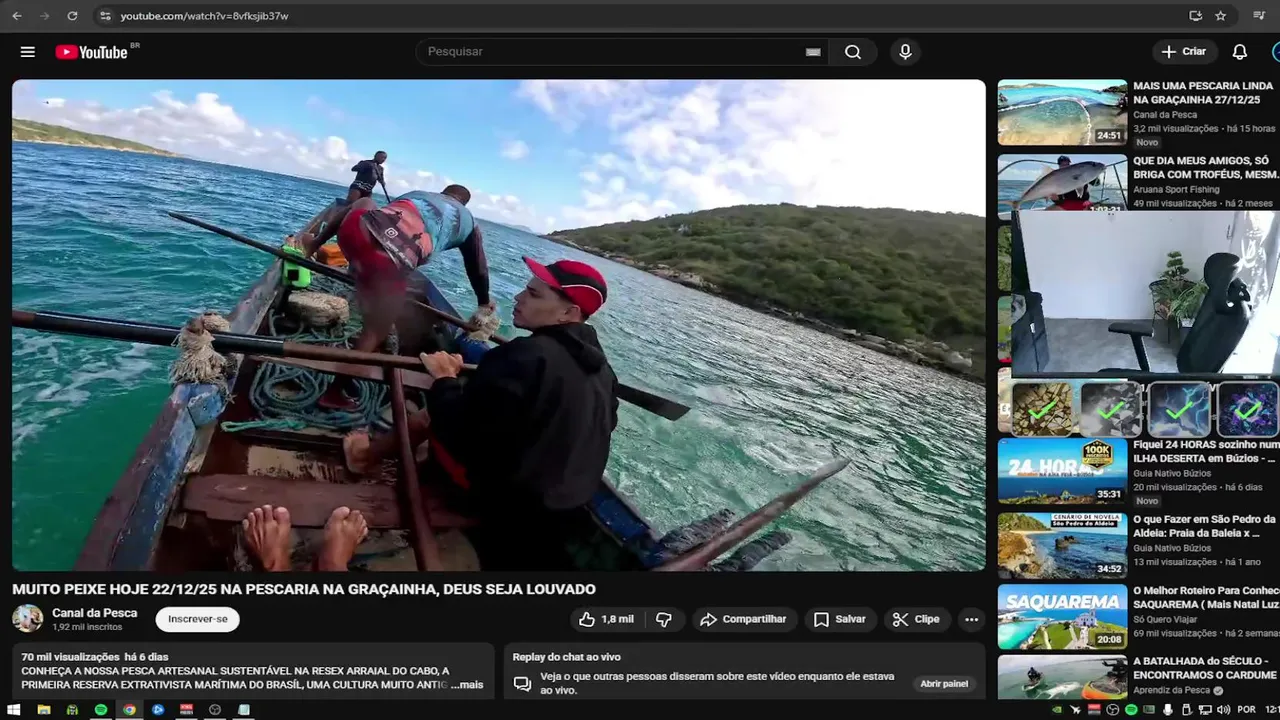The height and width of the screenshot is (720, 1280).
Task: Switch to Chrome on the taskbar
Action: pyautogui.click(x=129, y=710)
